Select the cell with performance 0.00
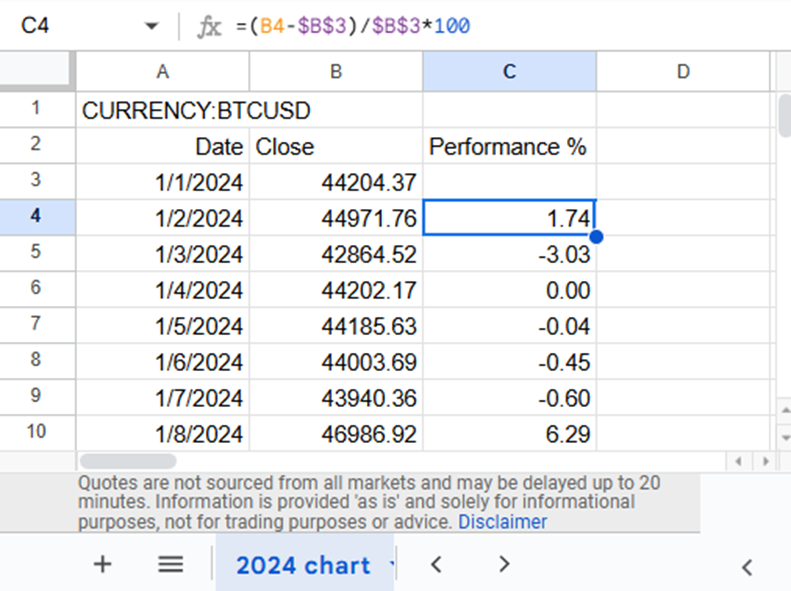This screenshot has width=791, height=591. (510, 290)
